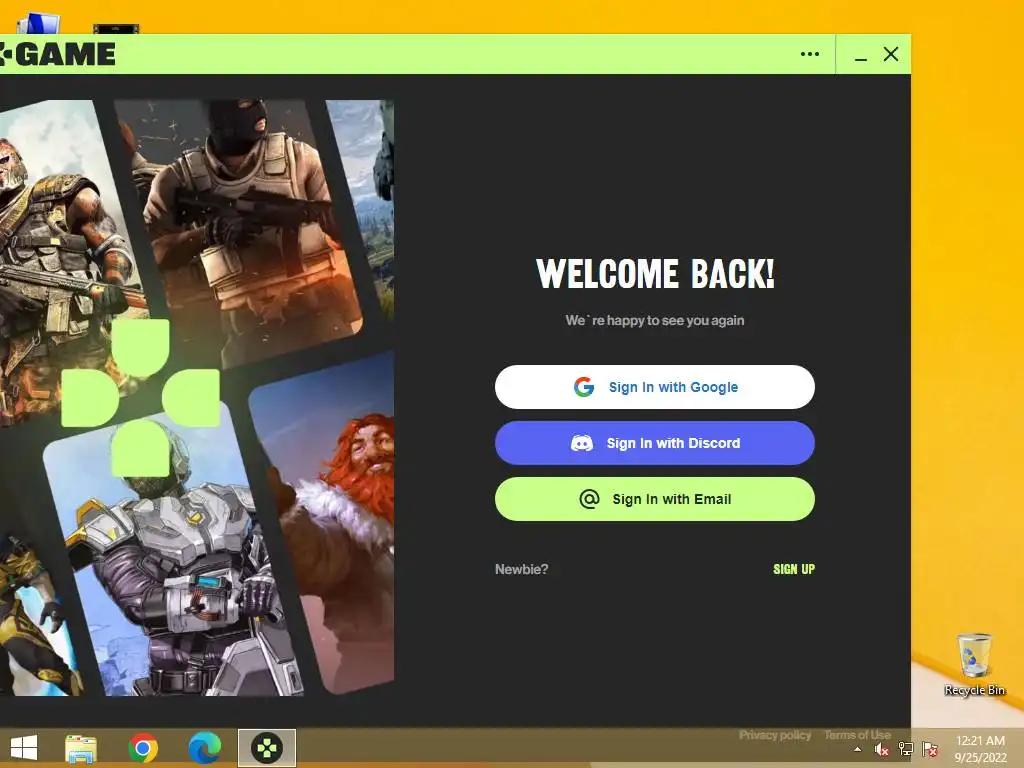1024x768 pixels.
Task: Select the game launcher taskbar icon
Action: pos(266,748)
